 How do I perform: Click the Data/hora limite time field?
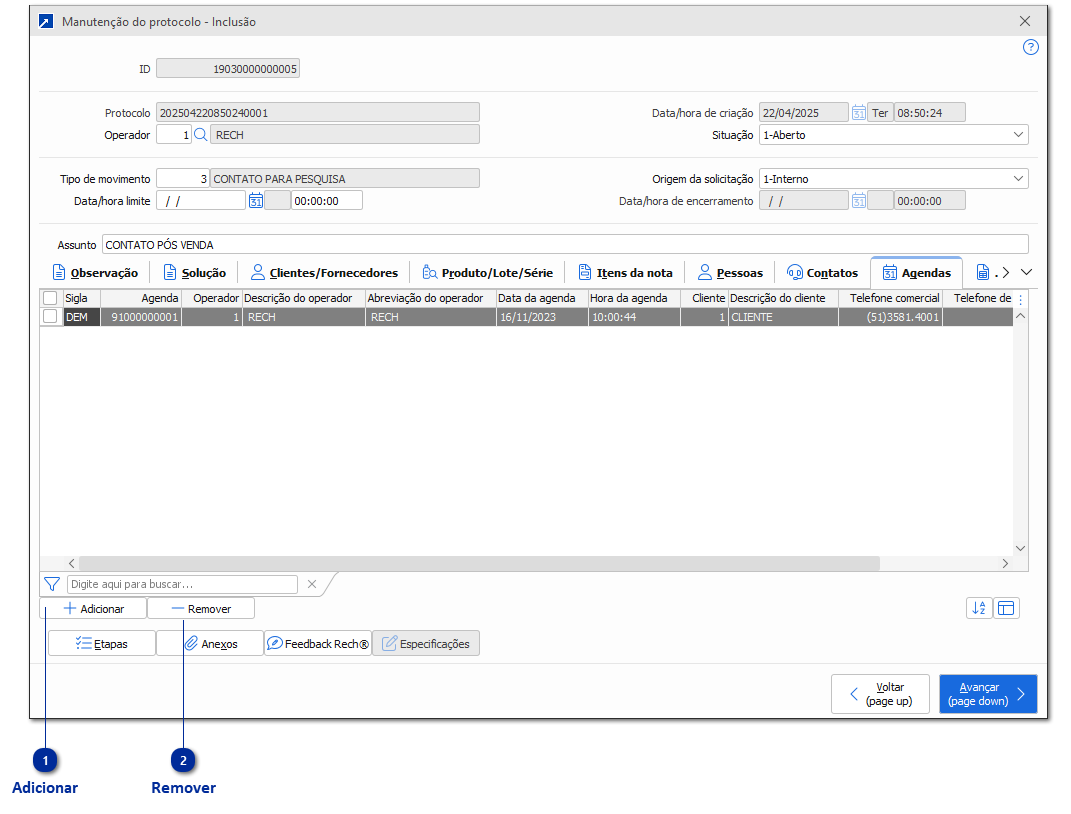point(326,201)
